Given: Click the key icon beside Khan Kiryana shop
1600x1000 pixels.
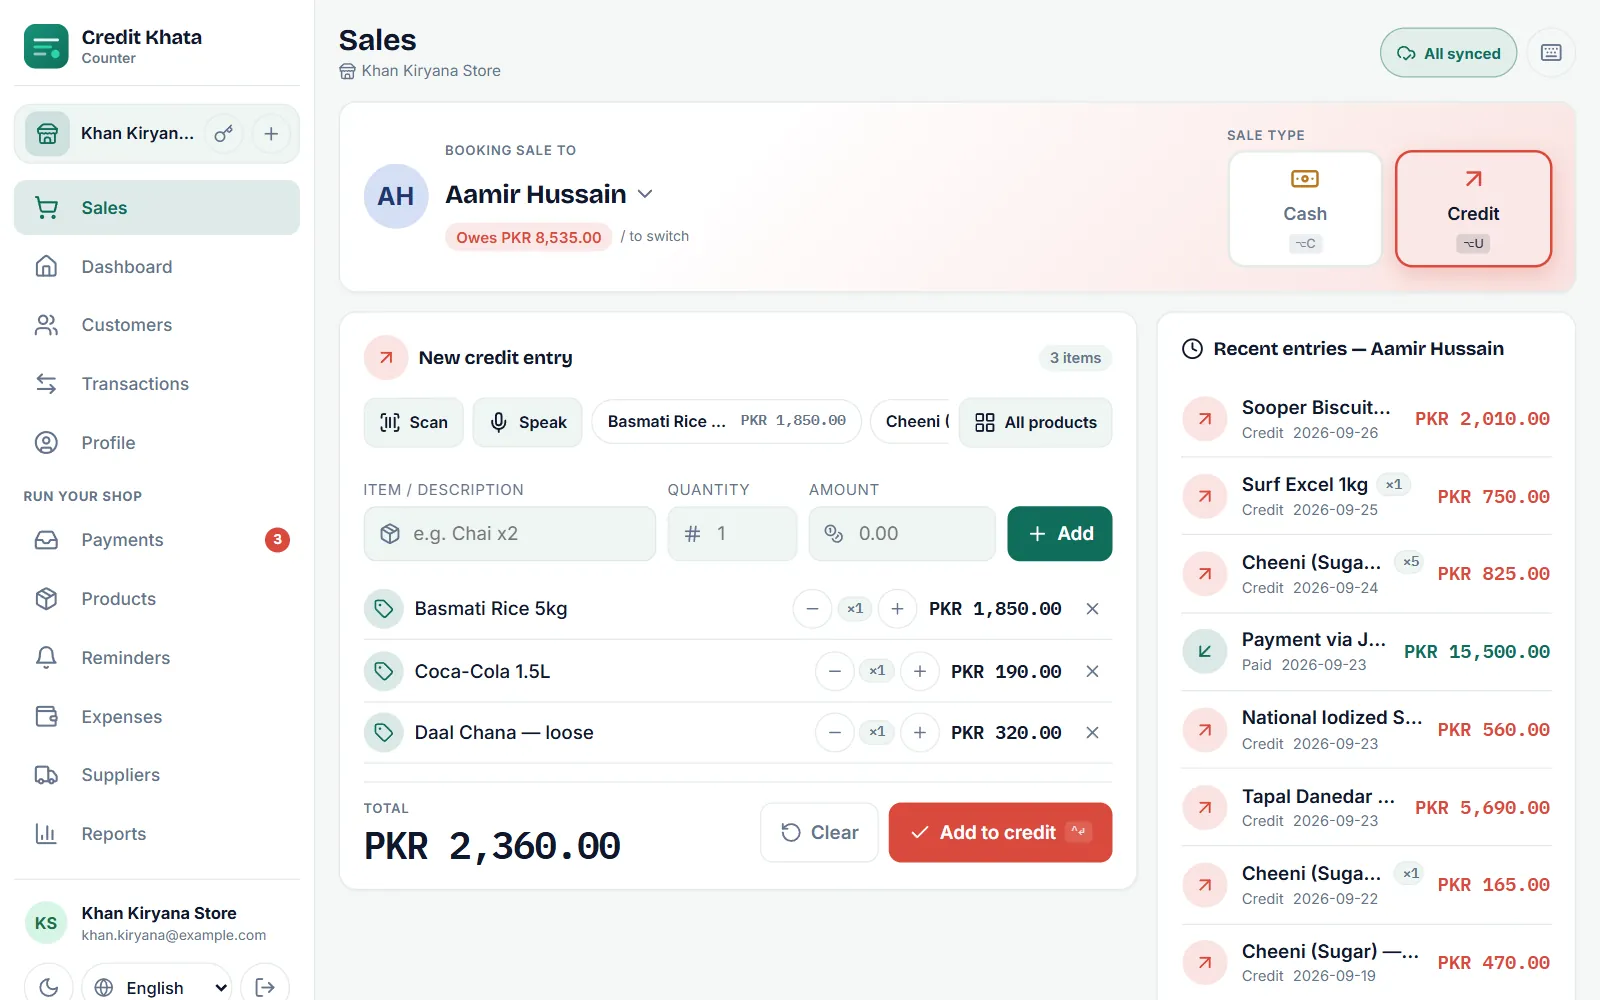Looking at the screenshot, I should pyautogui.click(x=224, y=134).
